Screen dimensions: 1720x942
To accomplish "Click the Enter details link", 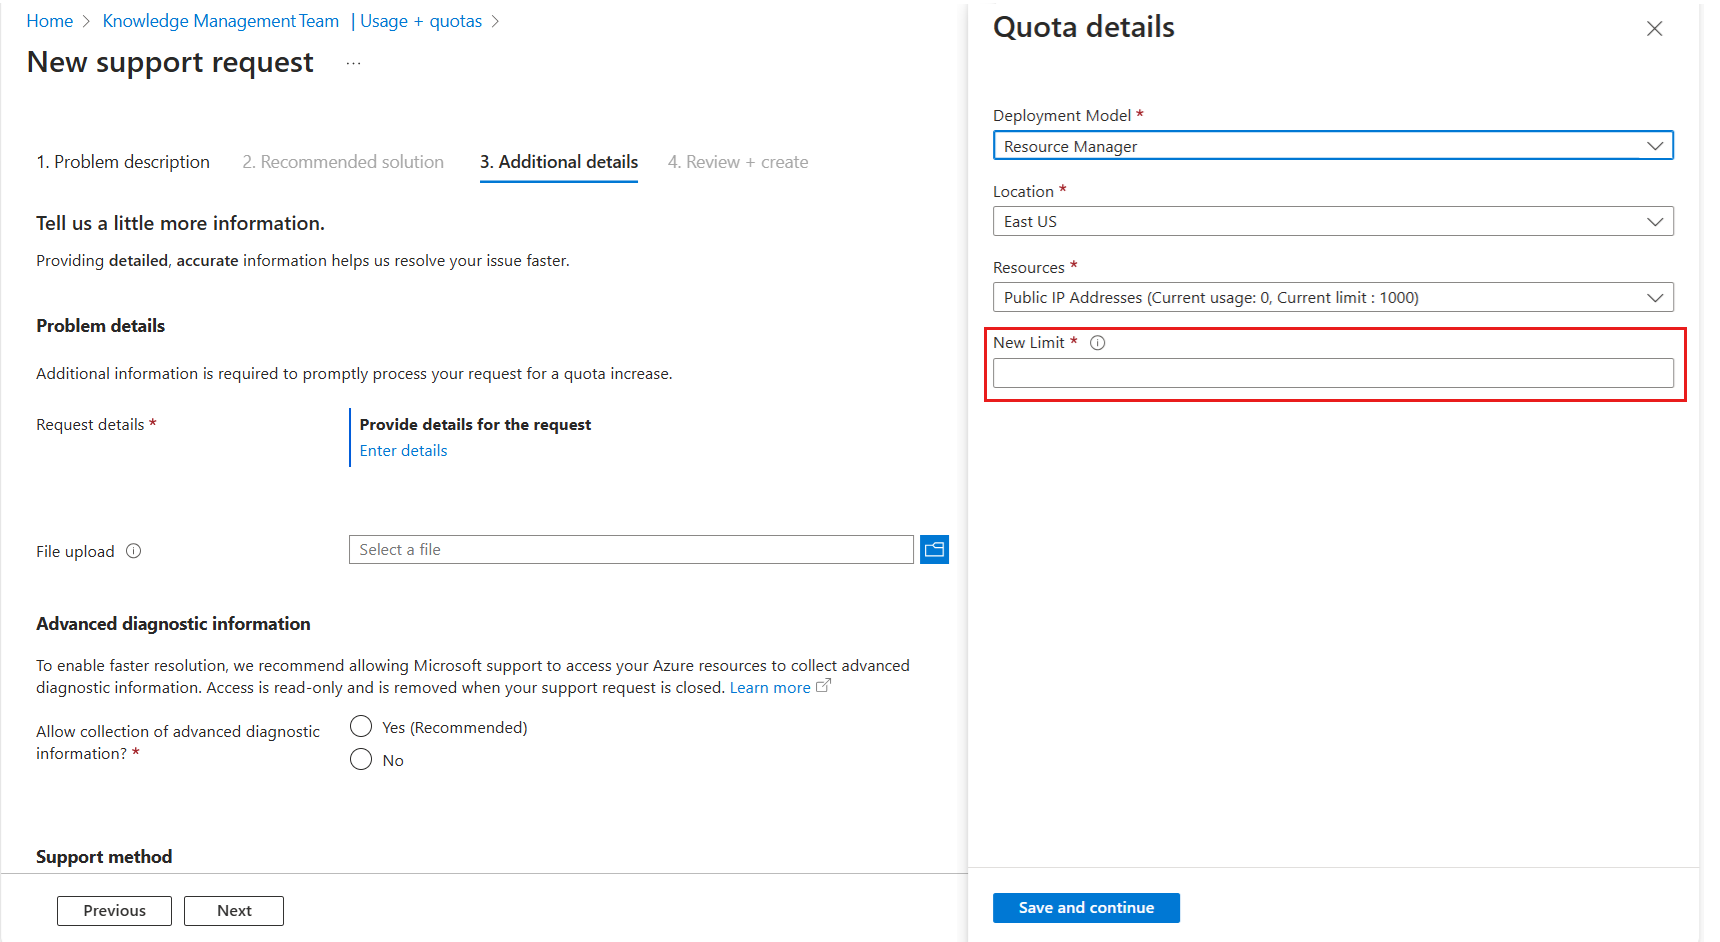I will (403, 451).
